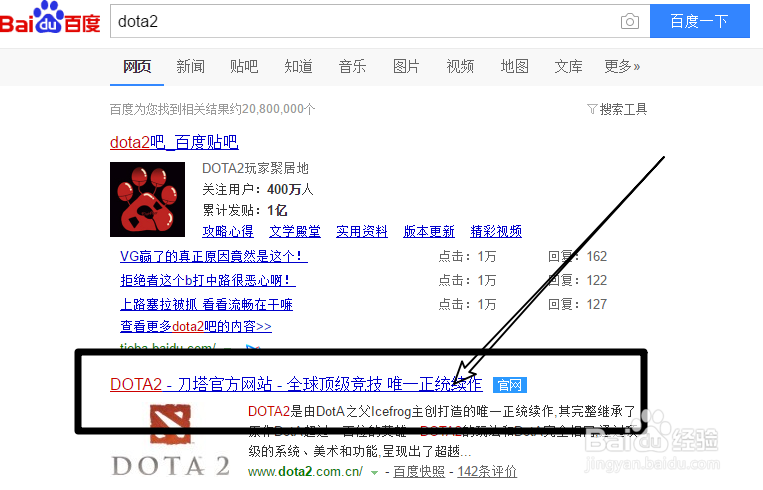Go to the 知道 tab
763x490 pixels.
[x=298, y=66]
